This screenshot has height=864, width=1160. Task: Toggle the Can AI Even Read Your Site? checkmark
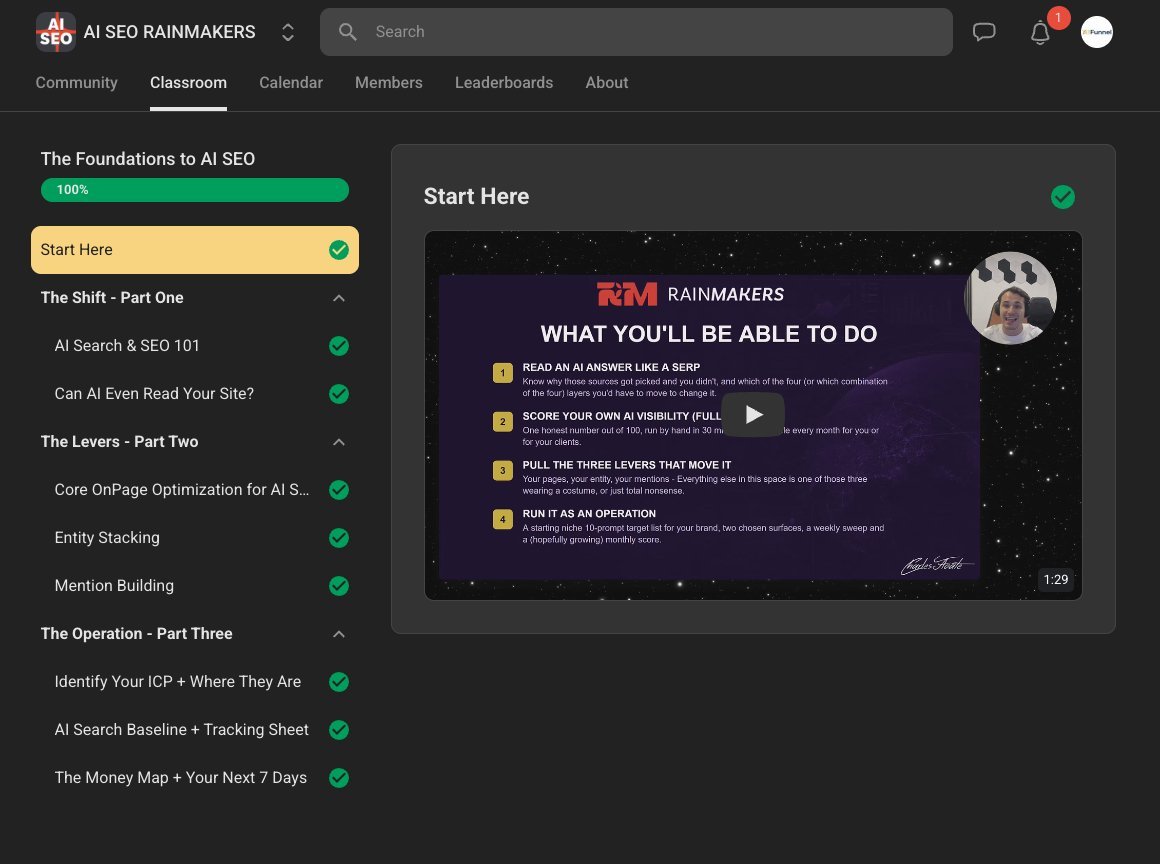click(x=339, y=394)
